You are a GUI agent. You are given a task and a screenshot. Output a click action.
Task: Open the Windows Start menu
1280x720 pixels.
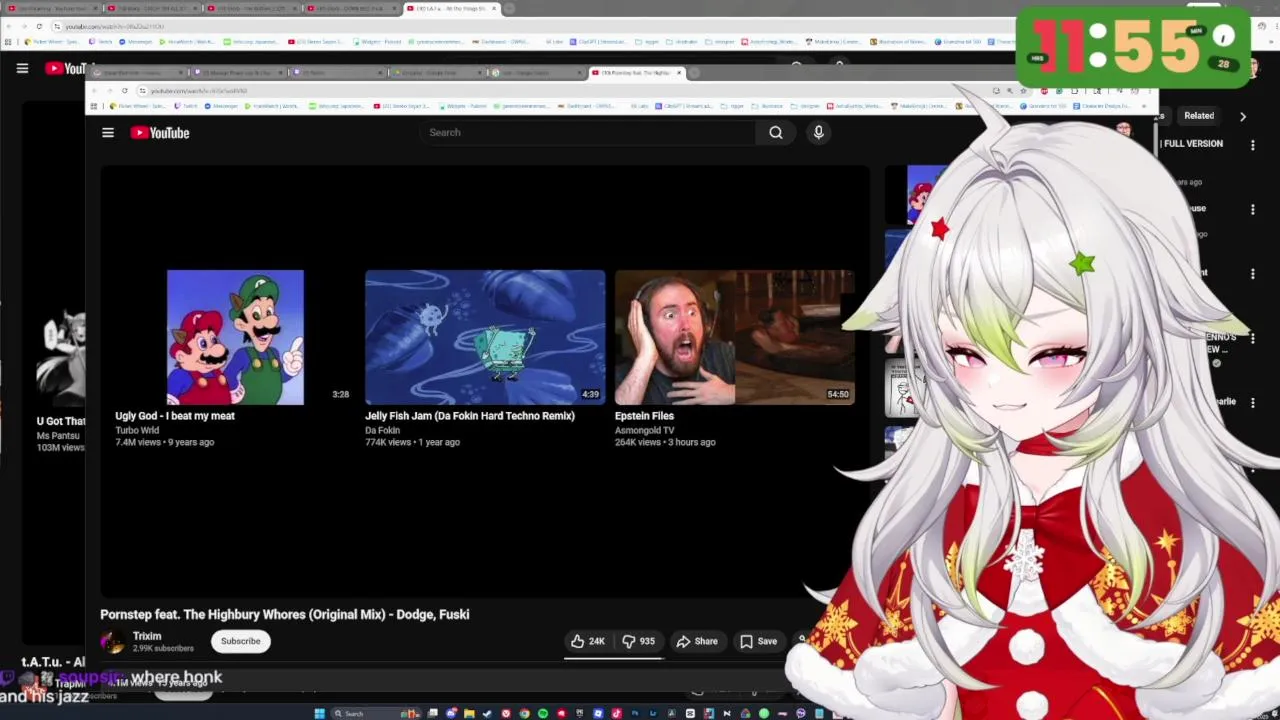pyautogui.click(x=320, y=713)
